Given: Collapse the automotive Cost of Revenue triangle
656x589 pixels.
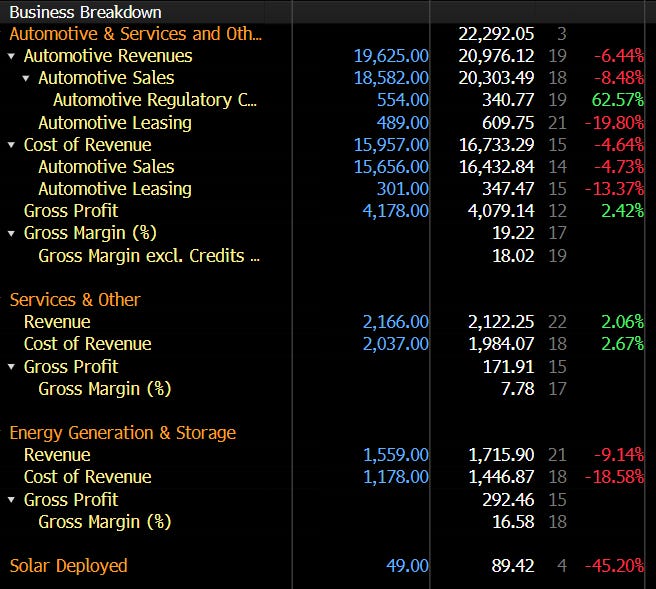Looking at the screenshot, I should pos(11,145).
